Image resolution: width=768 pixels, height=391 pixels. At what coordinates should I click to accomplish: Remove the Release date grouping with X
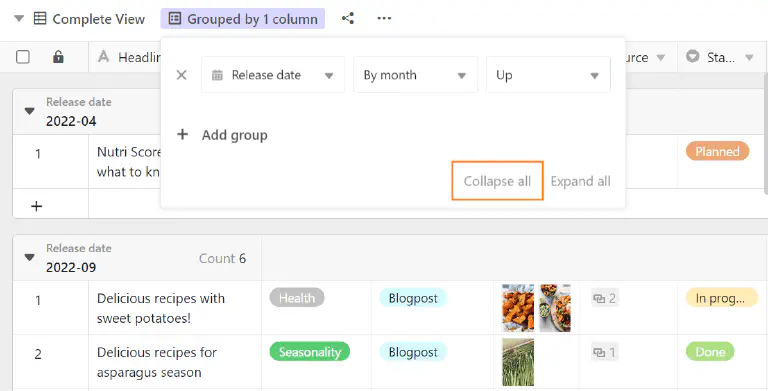181,75
